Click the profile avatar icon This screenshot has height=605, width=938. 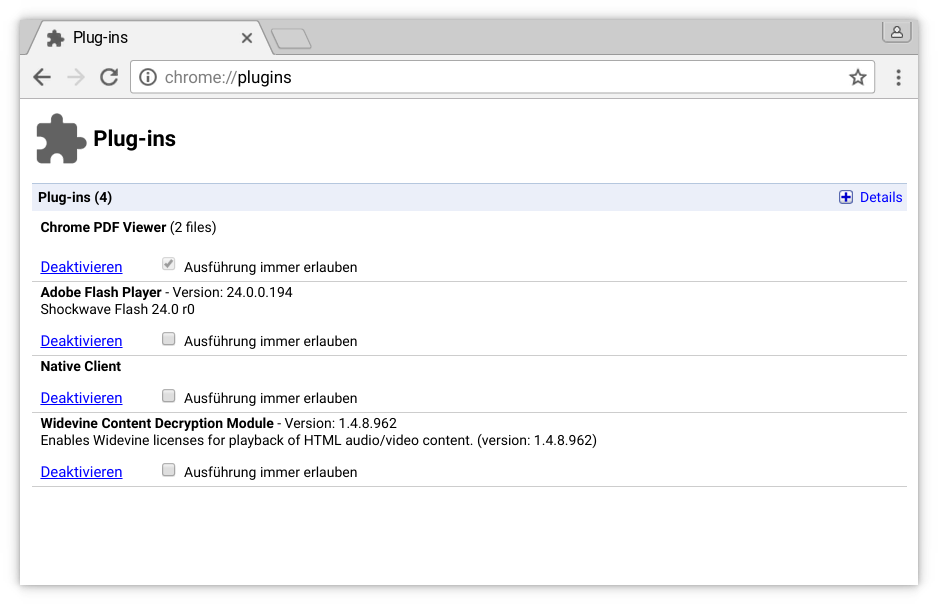tap(896, 32)
